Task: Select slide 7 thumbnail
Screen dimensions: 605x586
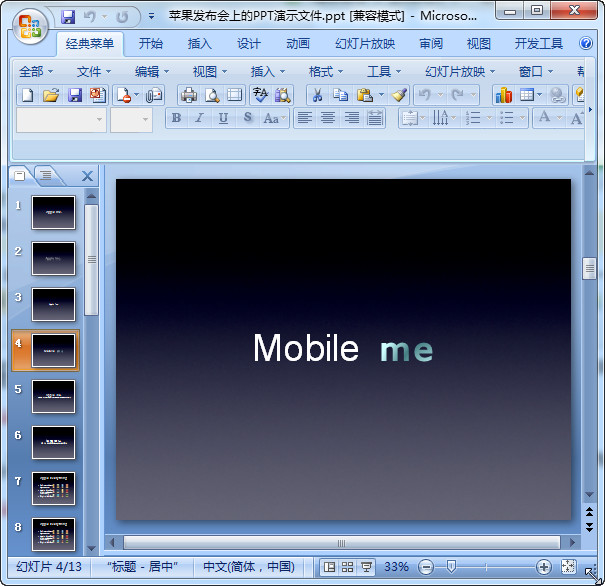Action: pyautogui.click(x=53, y=488)
